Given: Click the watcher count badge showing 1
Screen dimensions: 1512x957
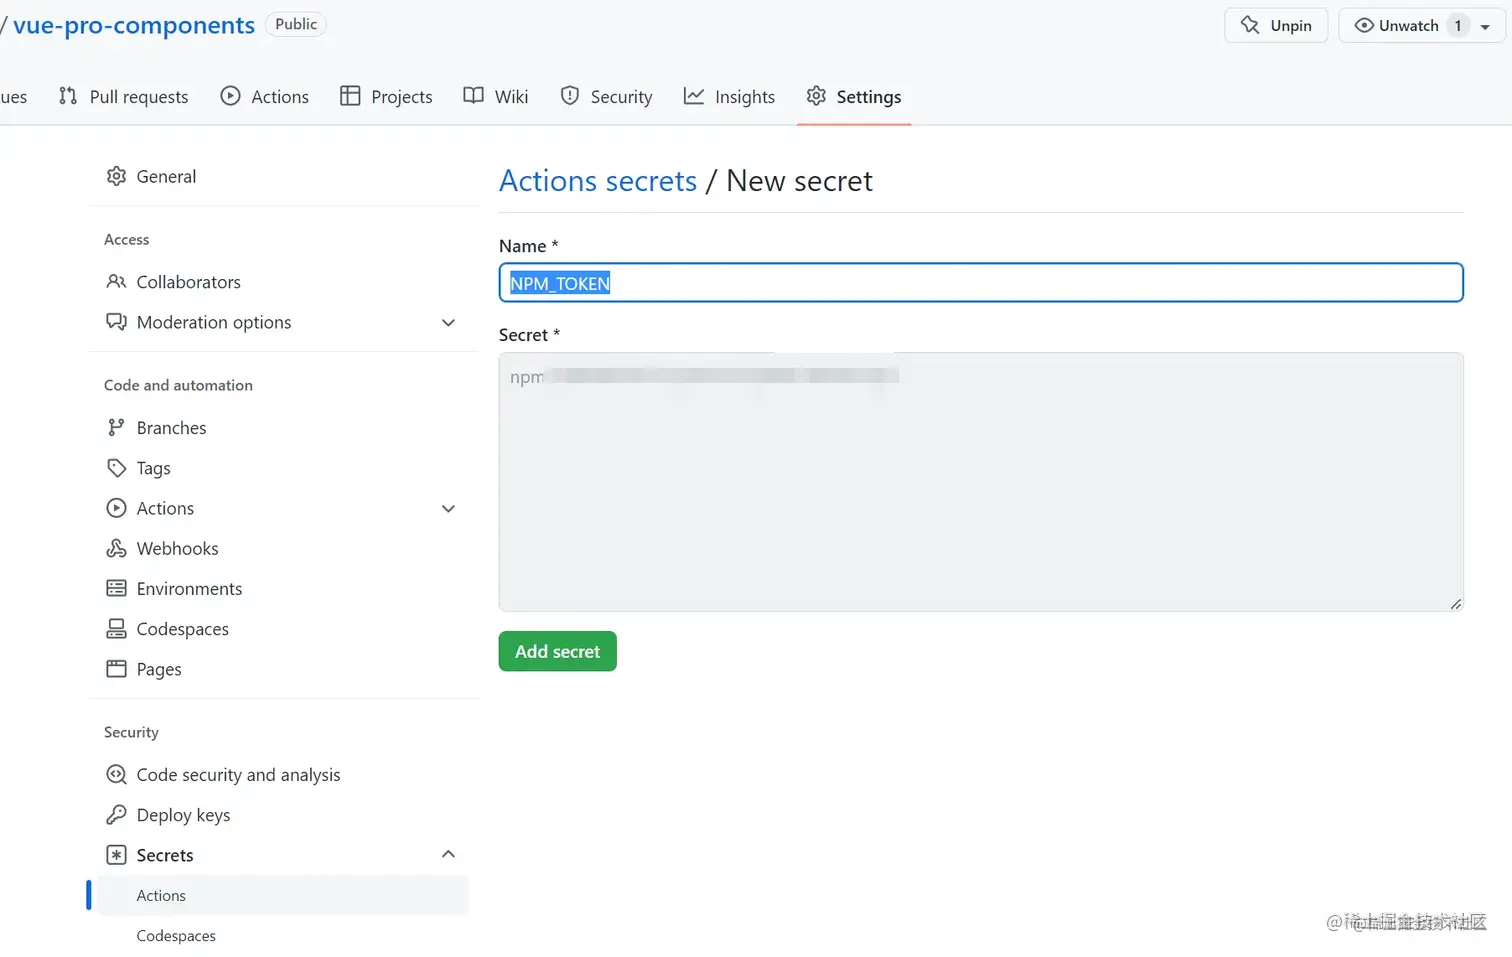Looking at the screenshot, I should pyautogui.click(x=1458, y=26).
